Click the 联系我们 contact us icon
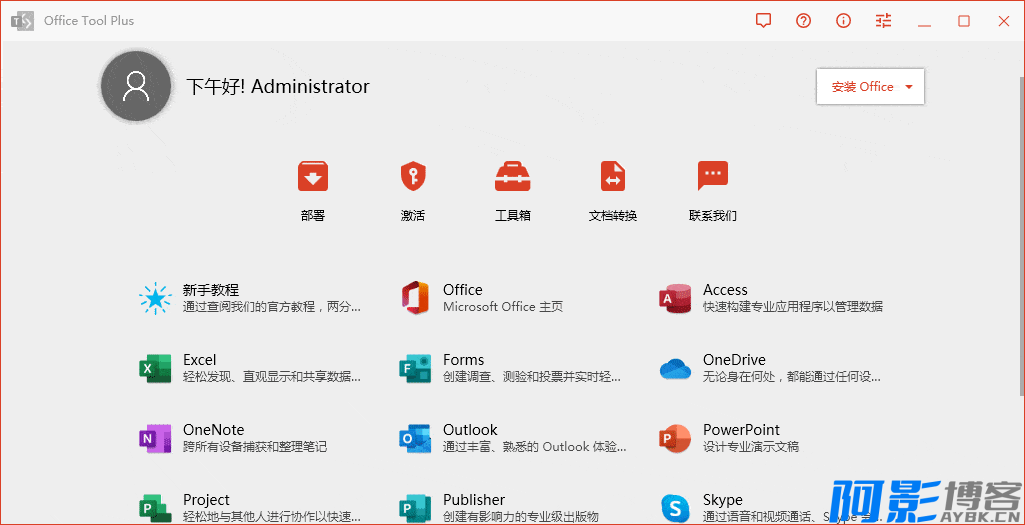This screenshot has width=1025, height=525. (x=713, y=177)
